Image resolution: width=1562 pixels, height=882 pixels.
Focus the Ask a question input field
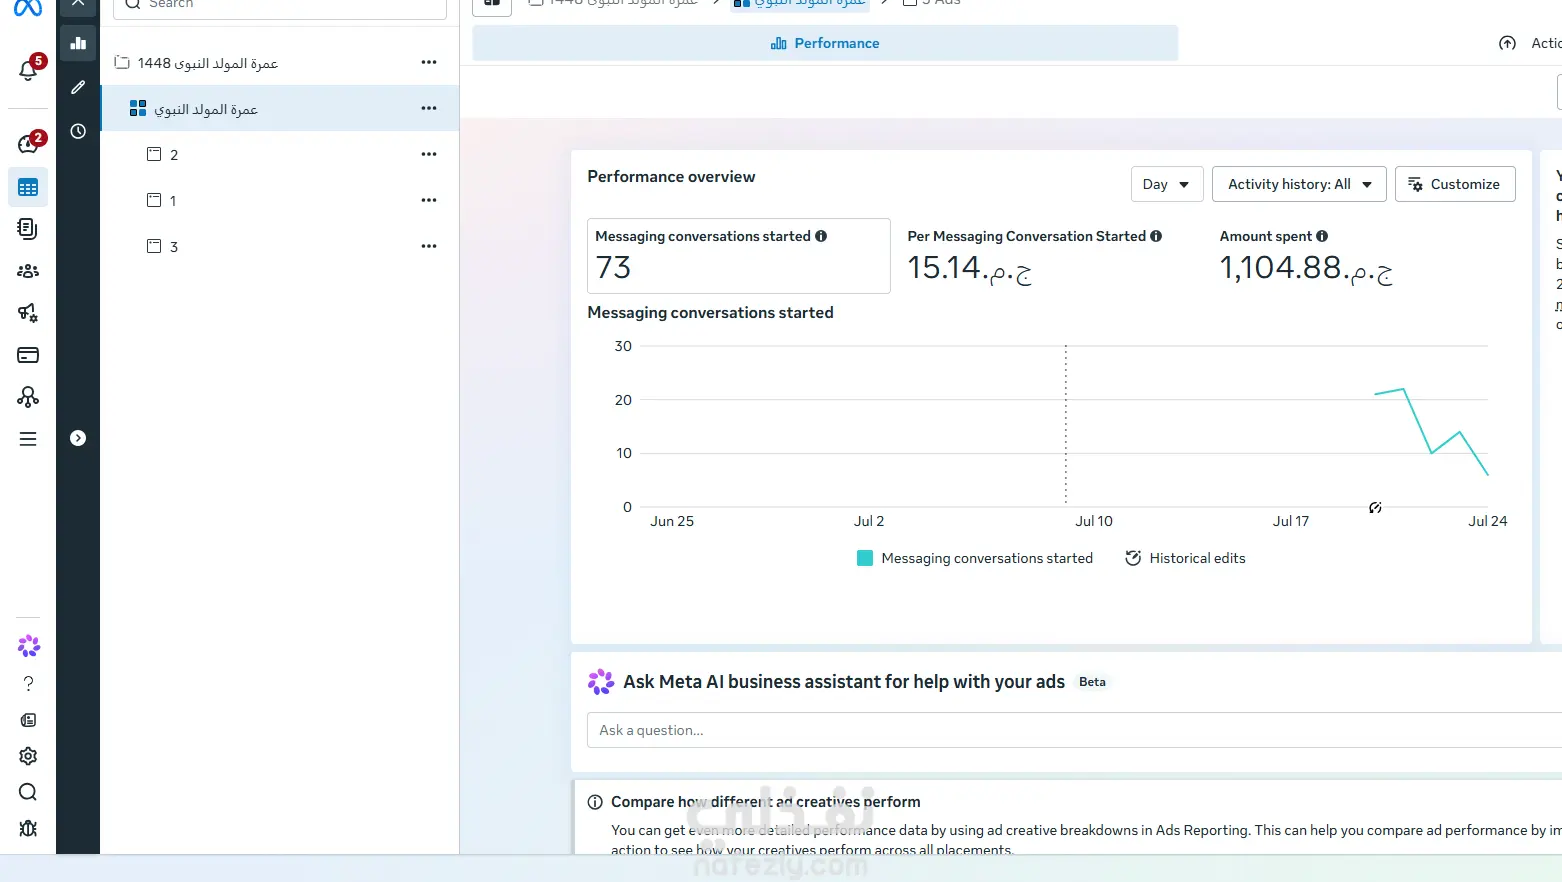(x=1074, y=730)
